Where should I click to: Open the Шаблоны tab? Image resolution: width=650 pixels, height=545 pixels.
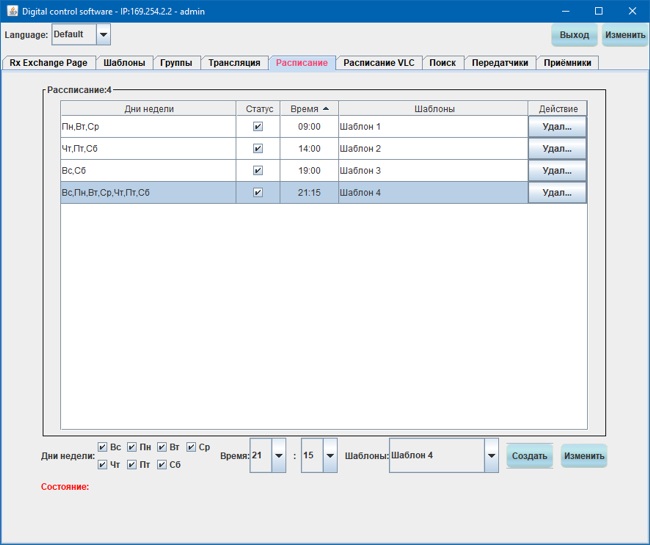coord(124,63)
